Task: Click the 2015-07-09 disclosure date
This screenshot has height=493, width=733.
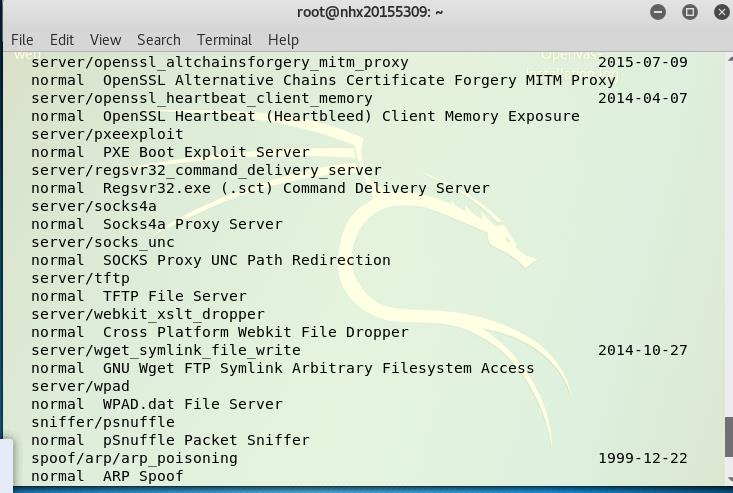Action: (x=643, y=62)
